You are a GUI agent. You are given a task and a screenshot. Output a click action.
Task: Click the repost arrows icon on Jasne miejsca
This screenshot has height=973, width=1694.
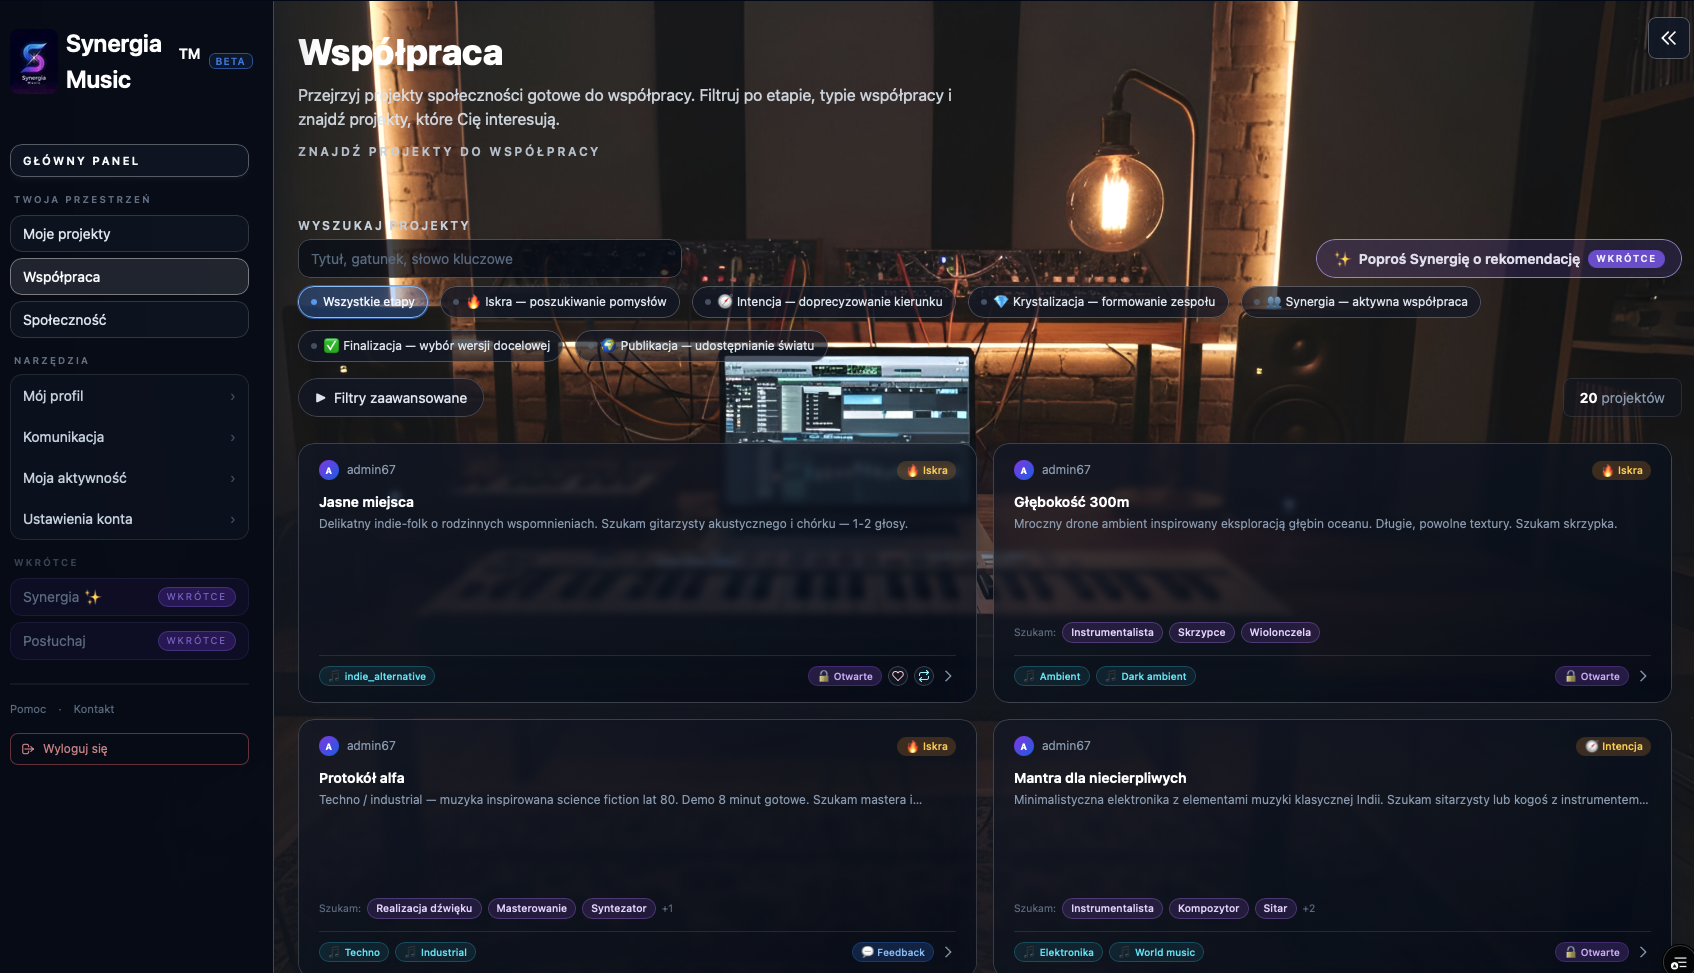click(924, 676)
